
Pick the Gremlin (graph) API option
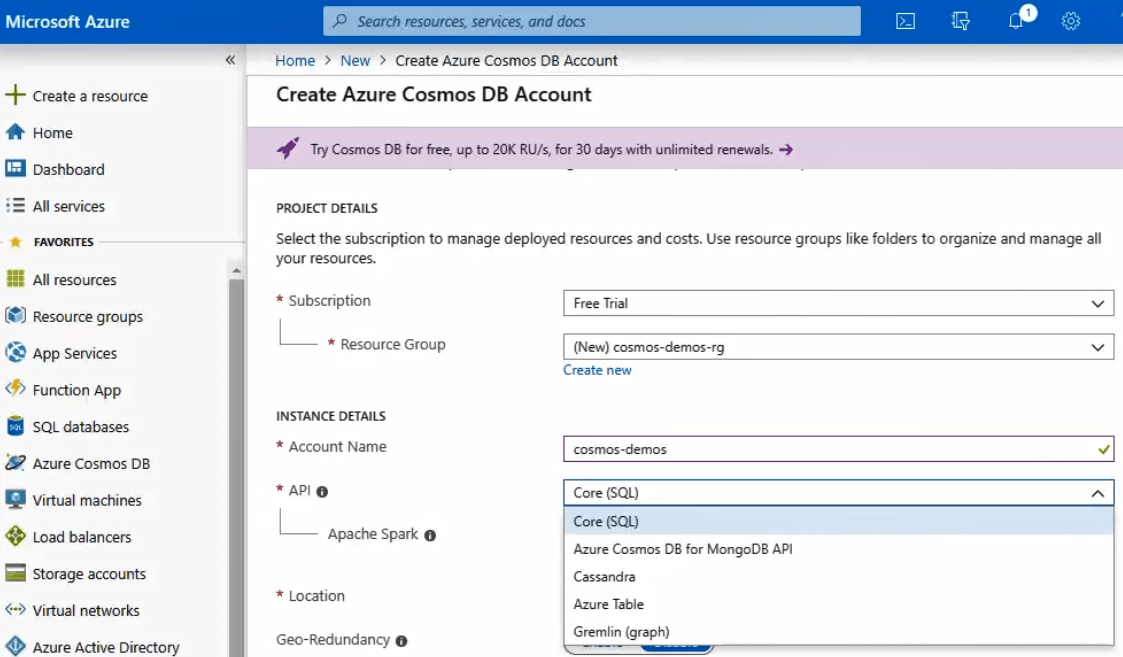click(x=621, y=631)
